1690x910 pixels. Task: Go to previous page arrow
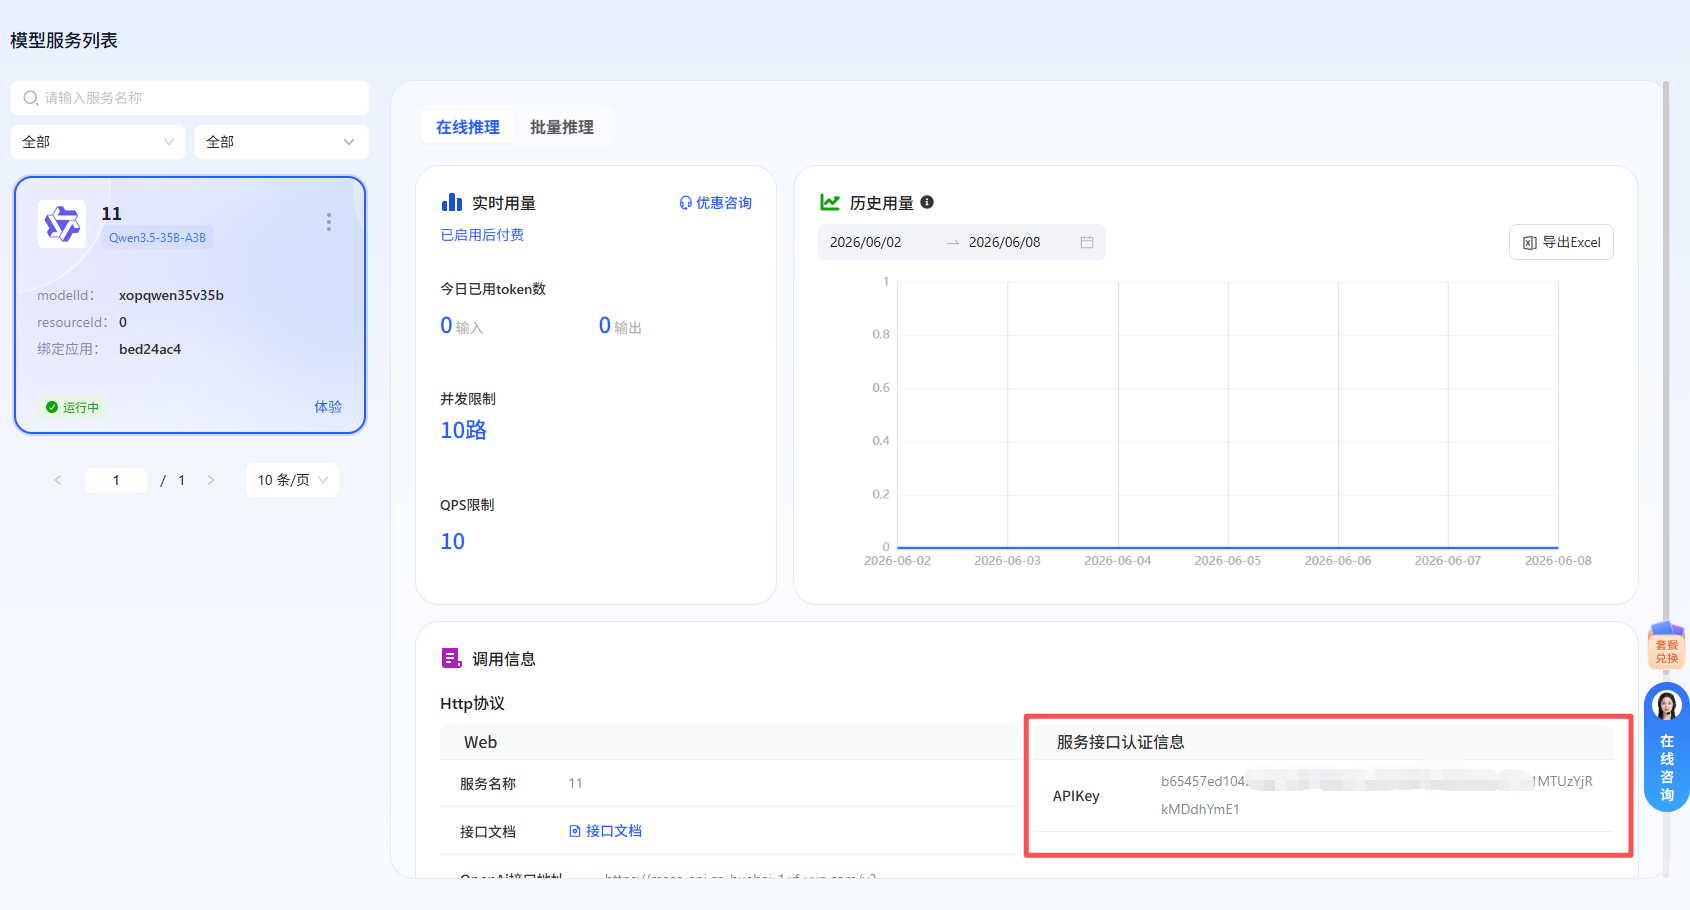coord(58,480)
